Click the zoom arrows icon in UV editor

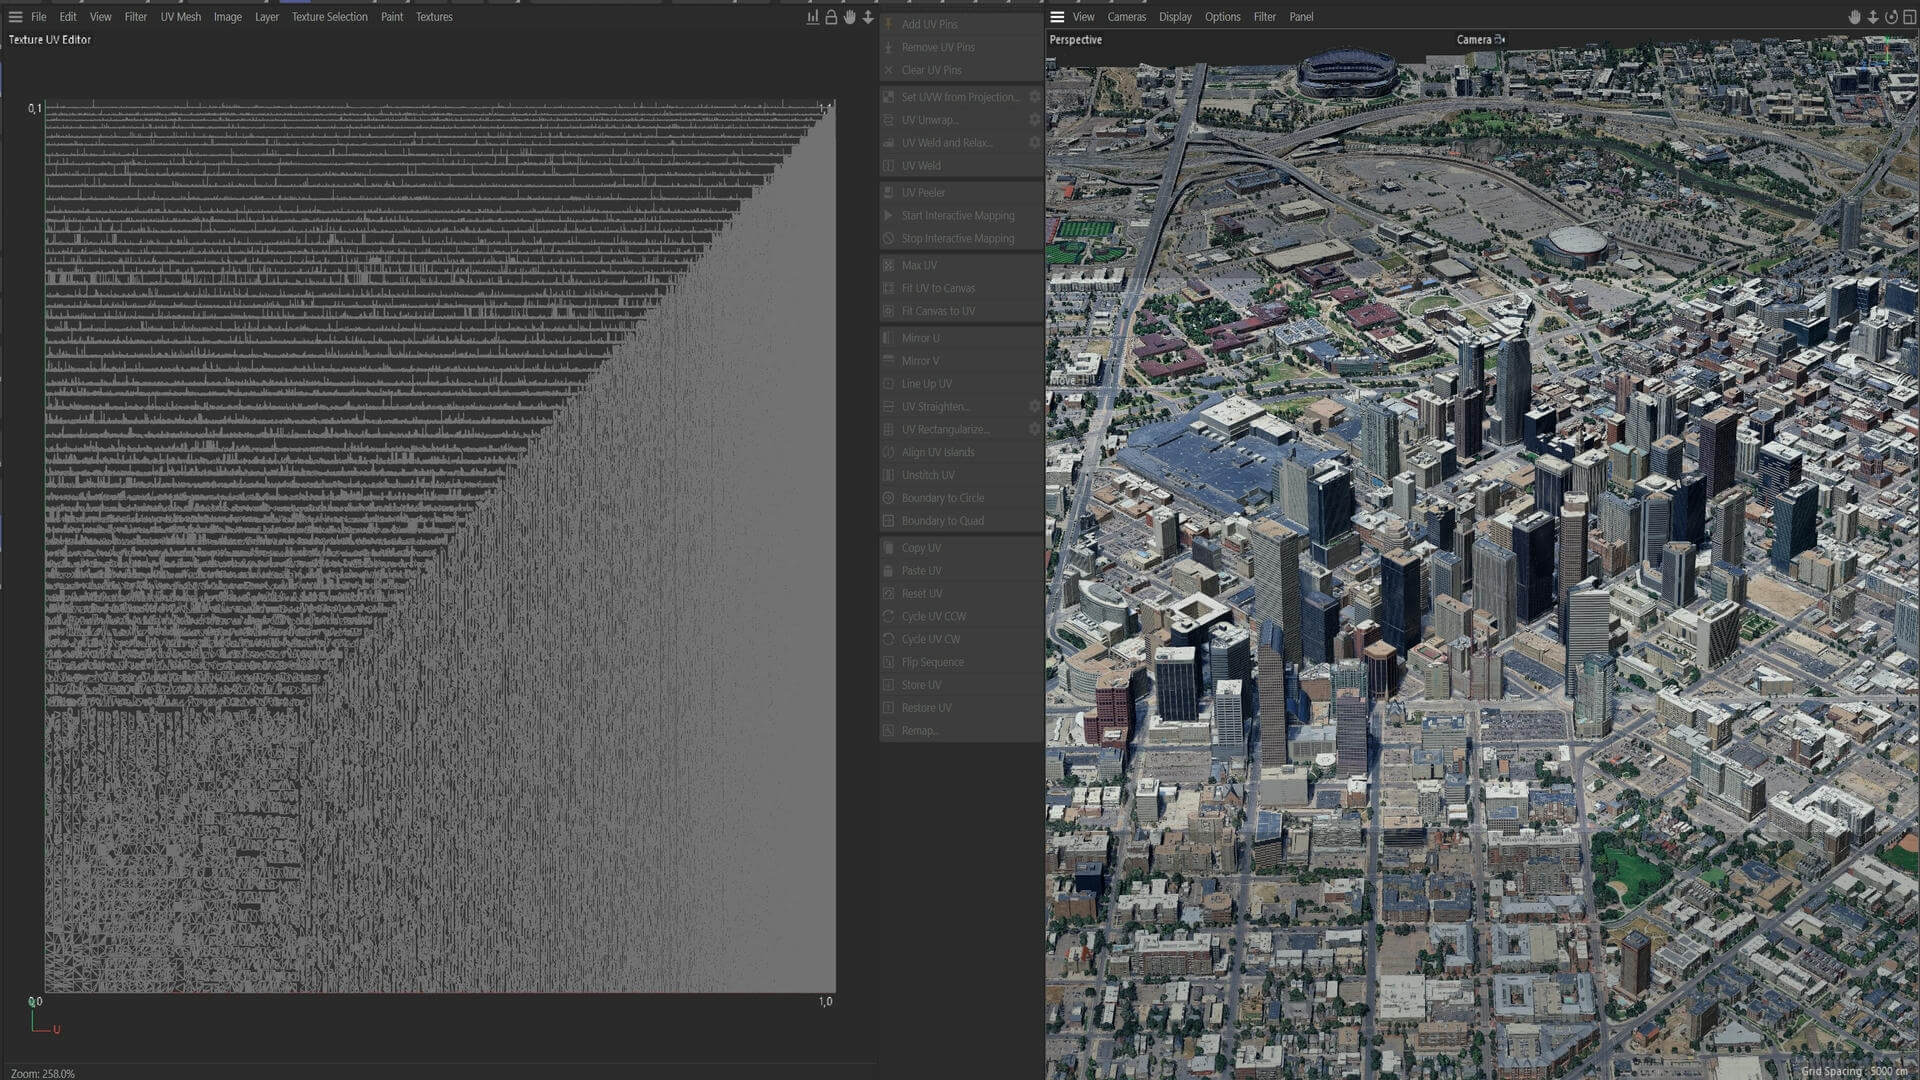point(868,17)
